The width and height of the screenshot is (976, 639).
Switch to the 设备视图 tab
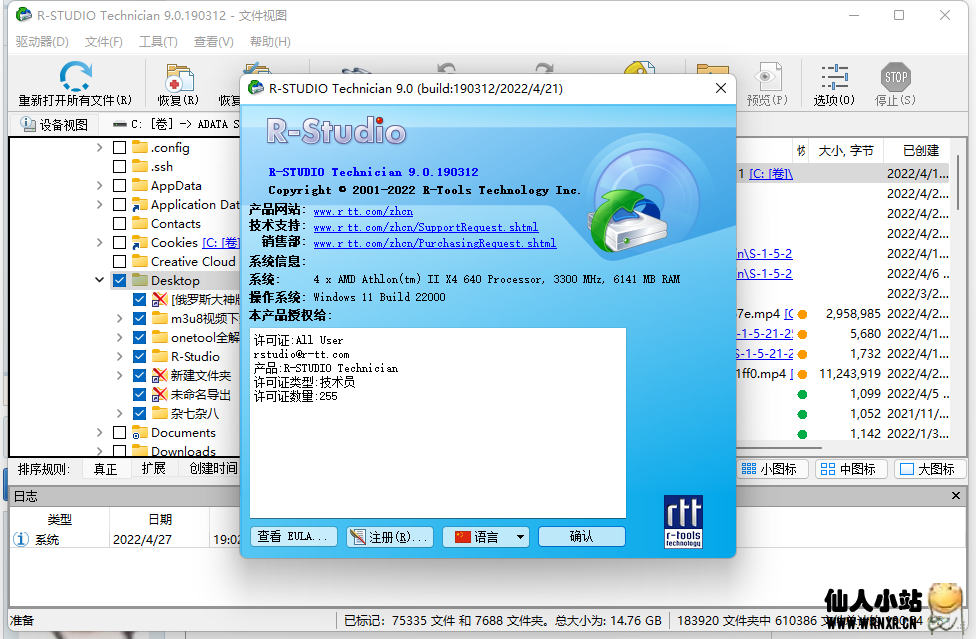(x=54, y=124)
